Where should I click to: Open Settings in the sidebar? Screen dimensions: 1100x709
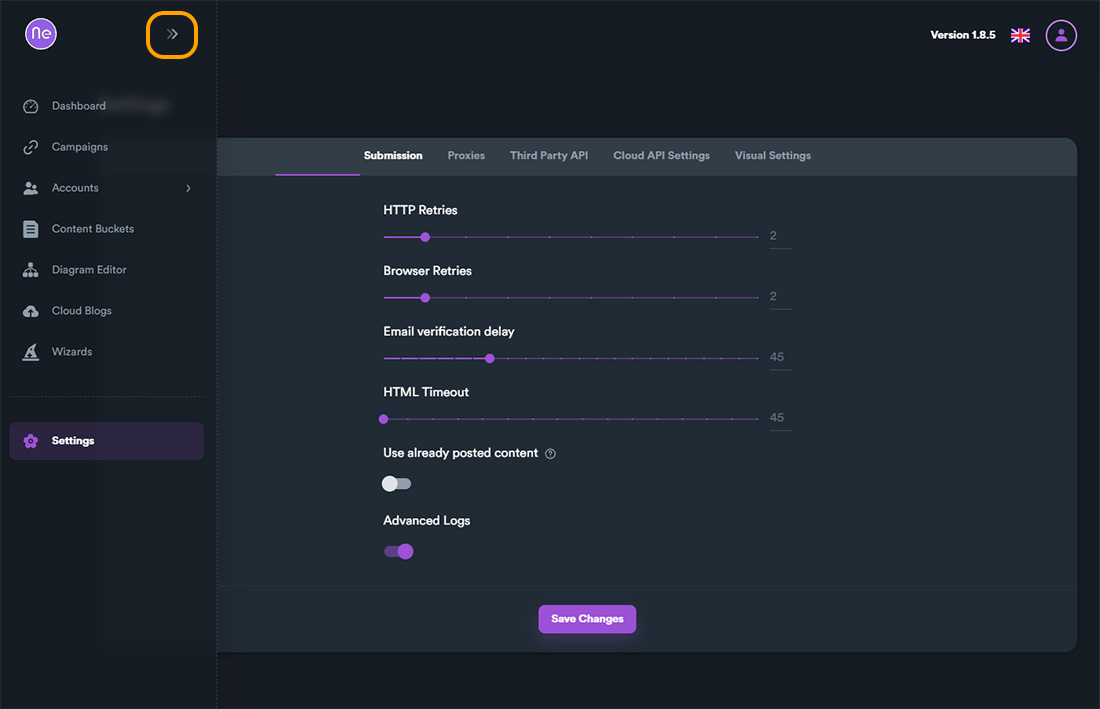click(107, 441)
